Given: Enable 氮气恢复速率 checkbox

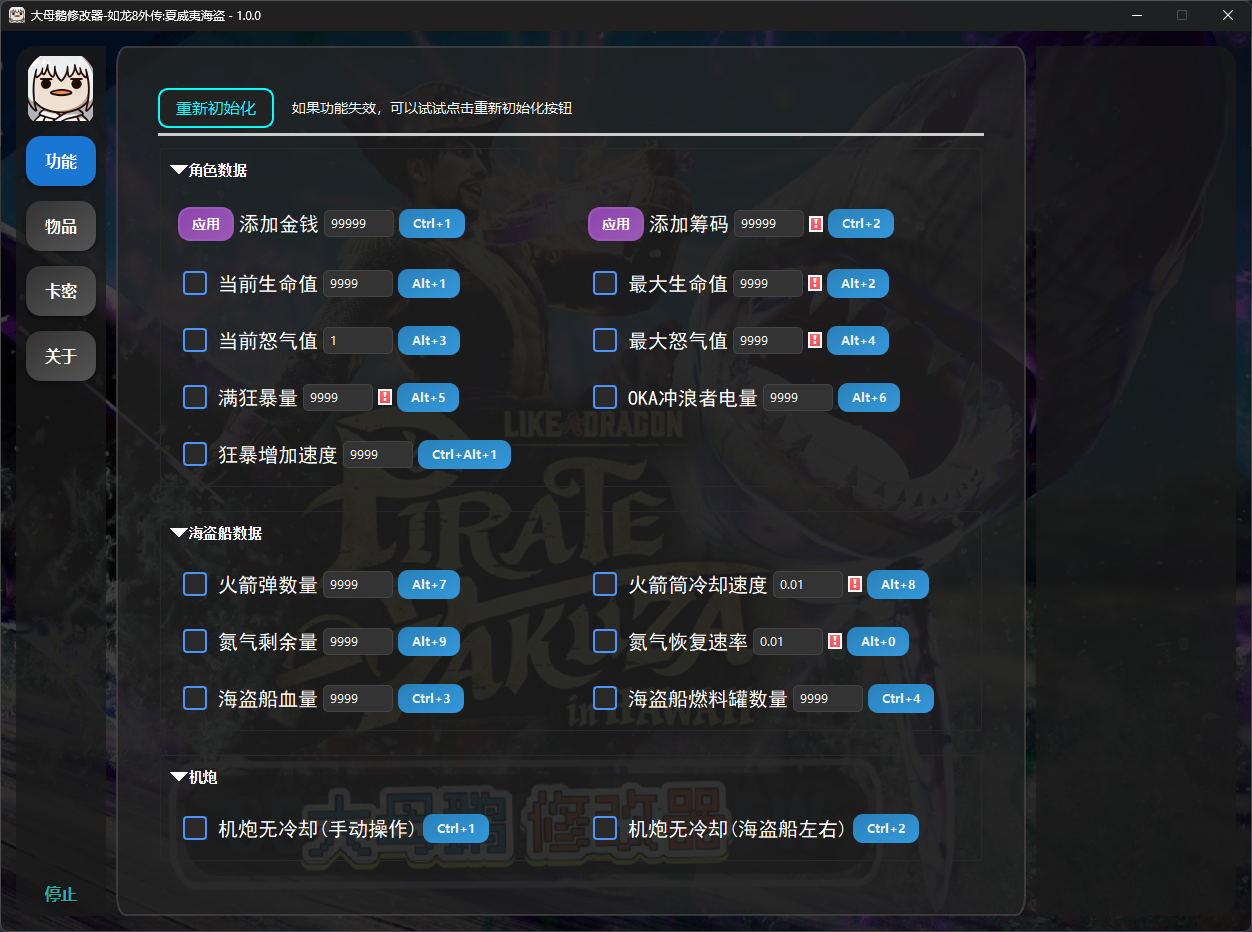Looking at the screenshot, I should coord(605,641).
